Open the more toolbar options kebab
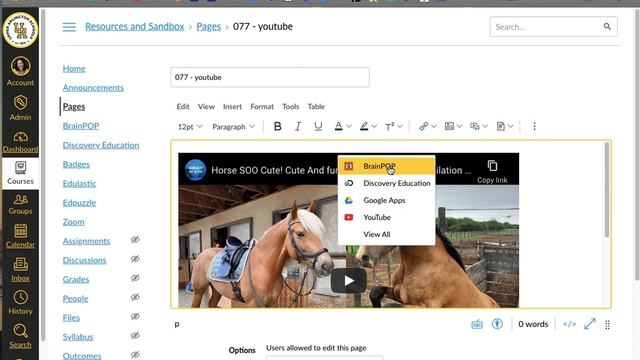Screen dimensions: 640x360 pyautogui.click(x=534, y=127)
